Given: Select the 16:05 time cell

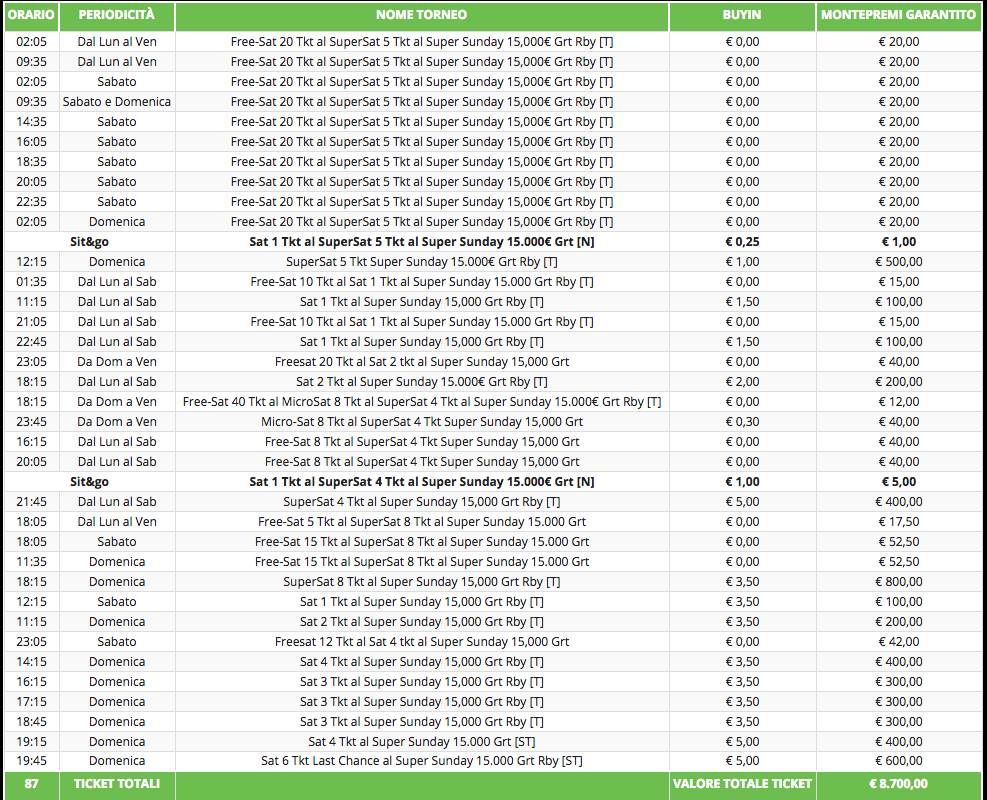Looking at the screenshot, I should 31,142.
